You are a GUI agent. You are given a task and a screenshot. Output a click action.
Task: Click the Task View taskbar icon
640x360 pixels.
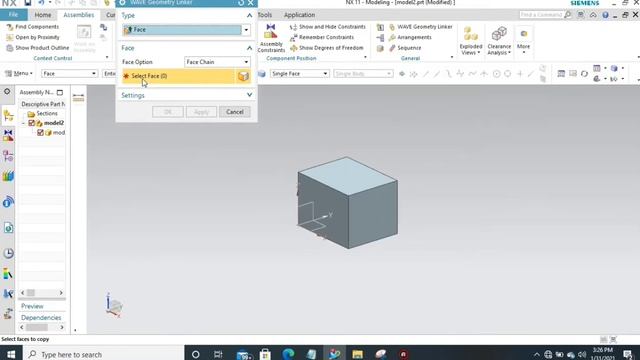point(218,354)
